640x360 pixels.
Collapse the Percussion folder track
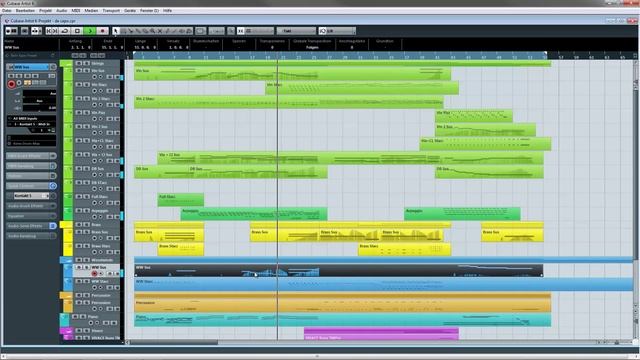pyautogui.click(x=66, y=295)
